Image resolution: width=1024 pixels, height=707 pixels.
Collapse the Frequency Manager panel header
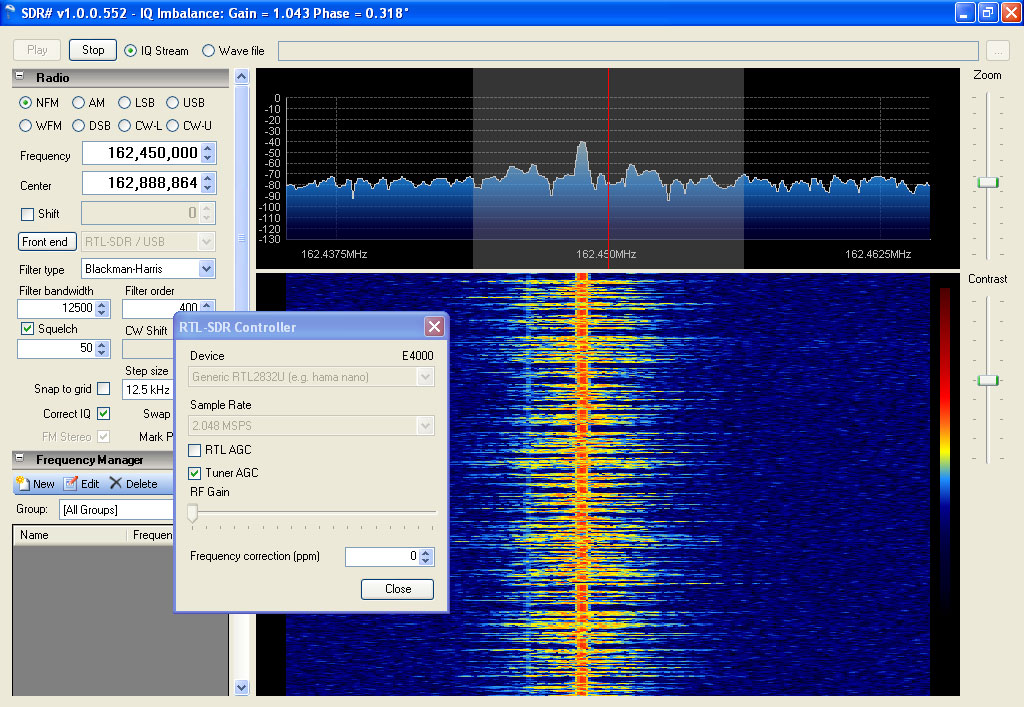tap(20, 460)
